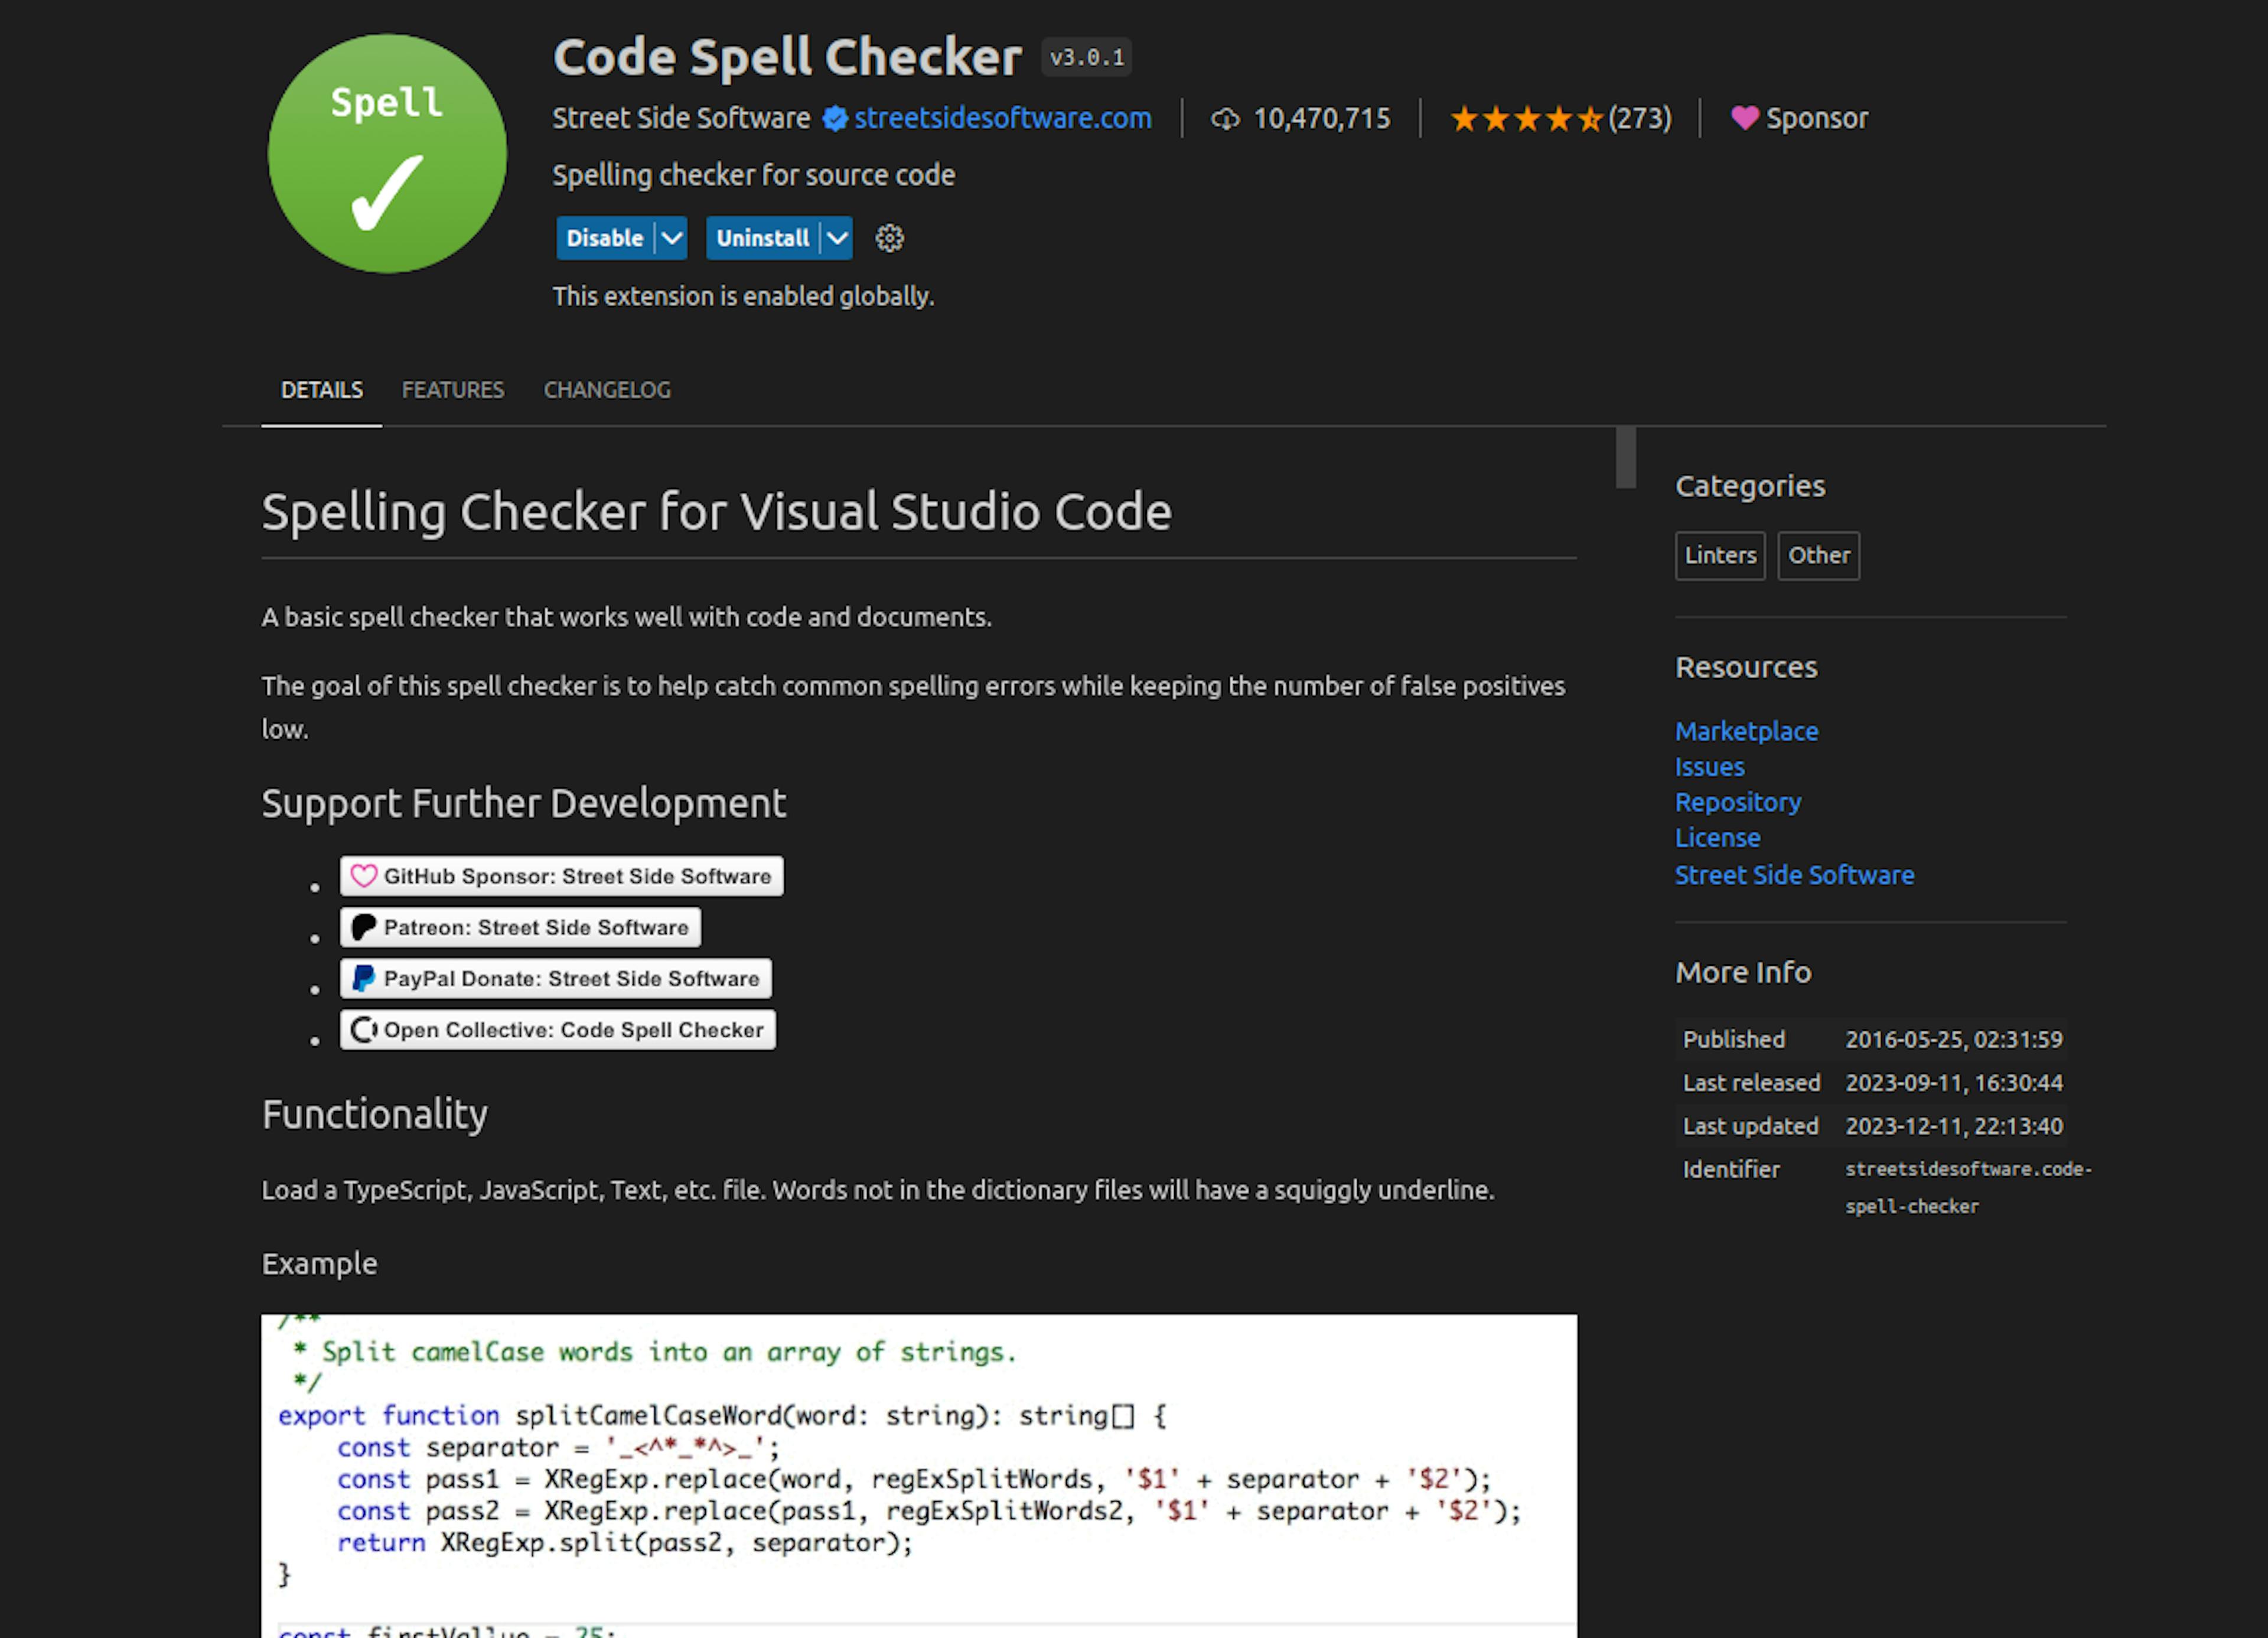Image resolution: width=2268 pixels, height=1638 pixels.
Task: Switch to the FEATURES tab
Action: [453, 390]
